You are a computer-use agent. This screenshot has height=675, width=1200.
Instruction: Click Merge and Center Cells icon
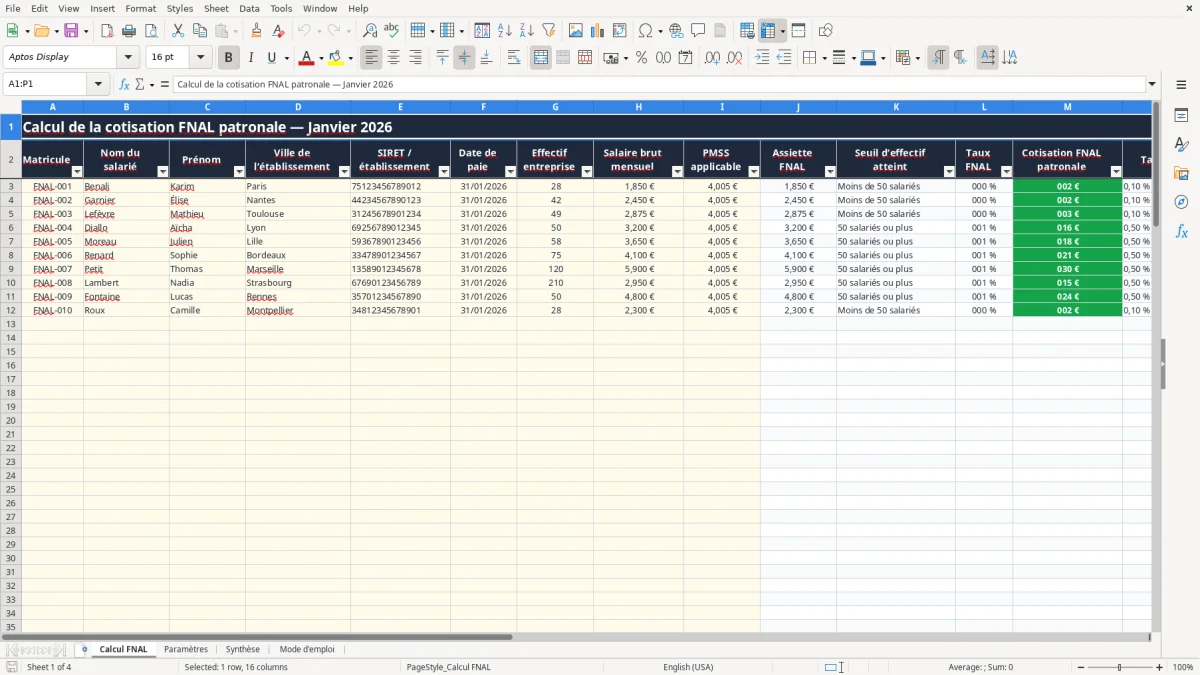point(541,58)
